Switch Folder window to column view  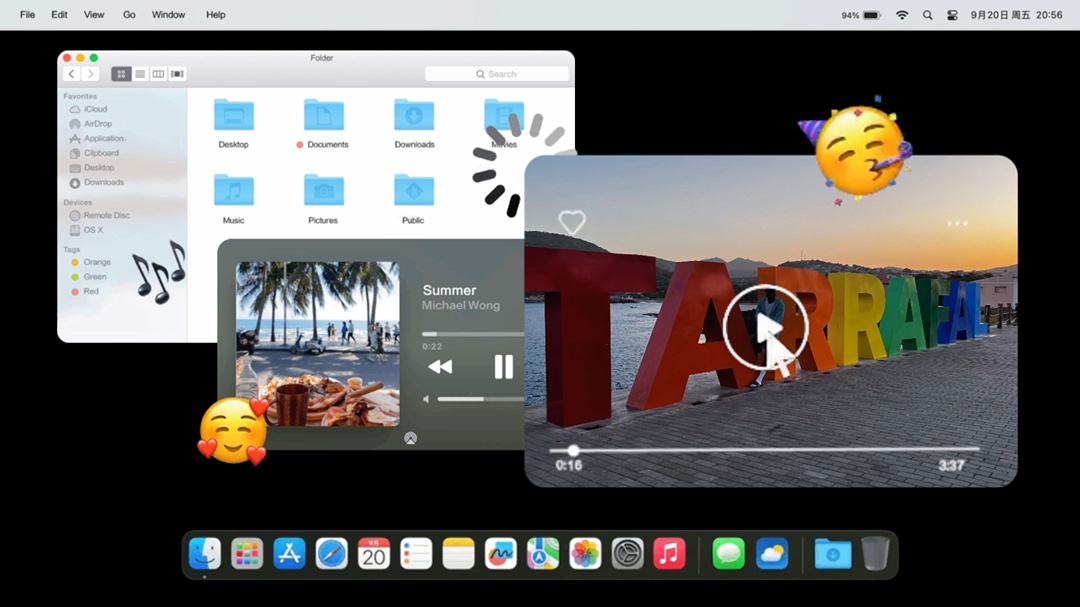(158, 74)
